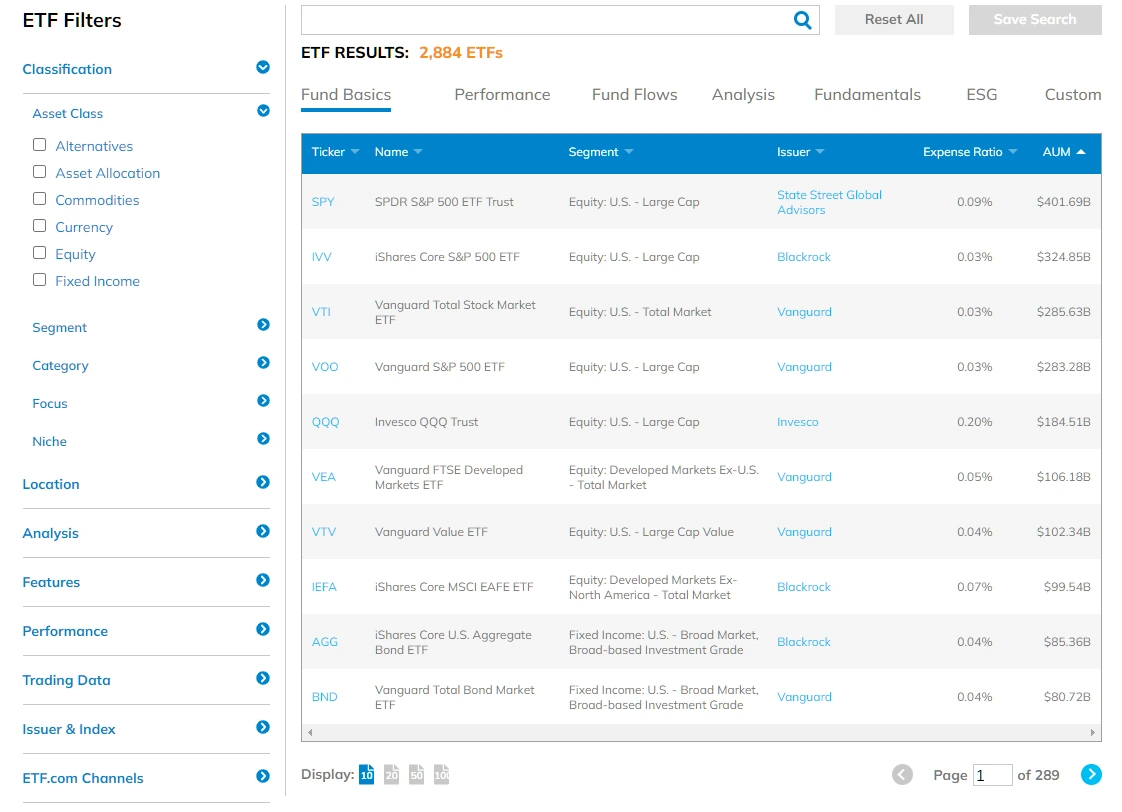Expand the ETF.com Channels section
The width and height of the screenshot is (1122, 812).
tap(263, 776)
